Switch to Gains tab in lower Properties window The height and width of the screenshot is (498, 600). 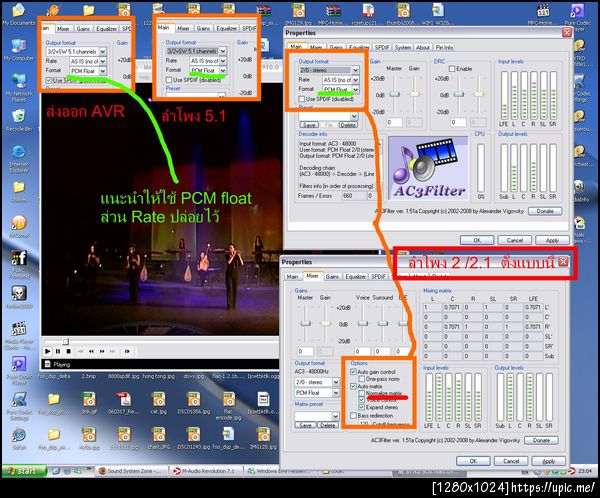332,276
